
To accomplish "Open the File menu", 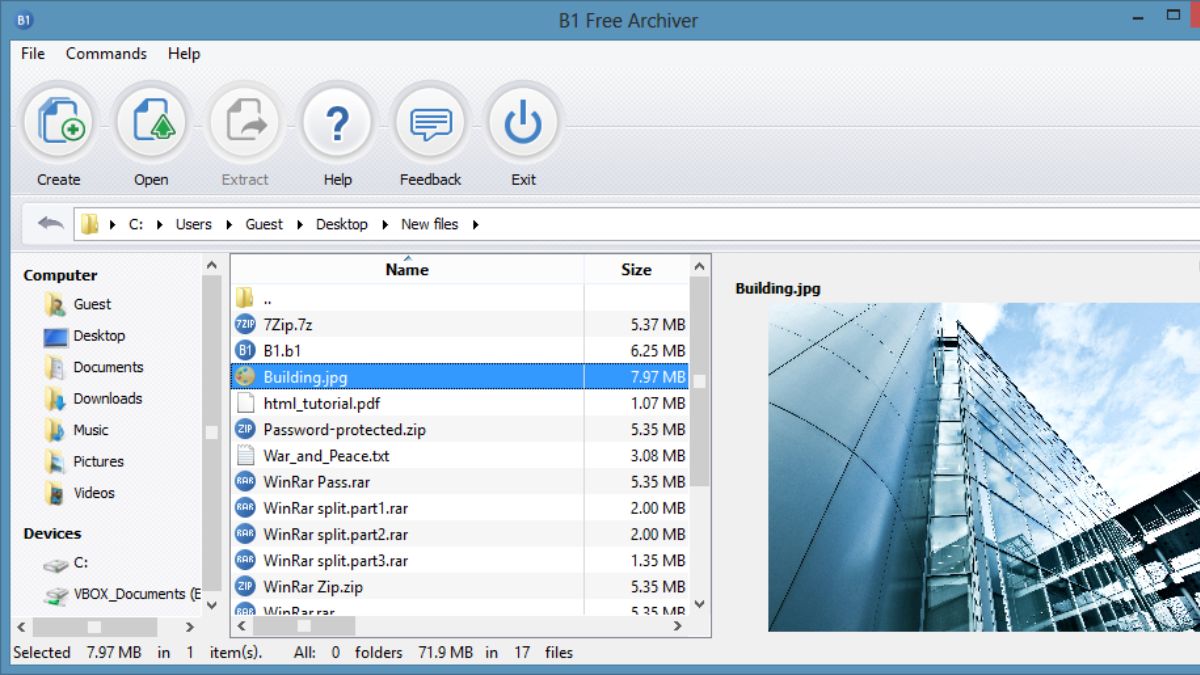I will [33, 54].
